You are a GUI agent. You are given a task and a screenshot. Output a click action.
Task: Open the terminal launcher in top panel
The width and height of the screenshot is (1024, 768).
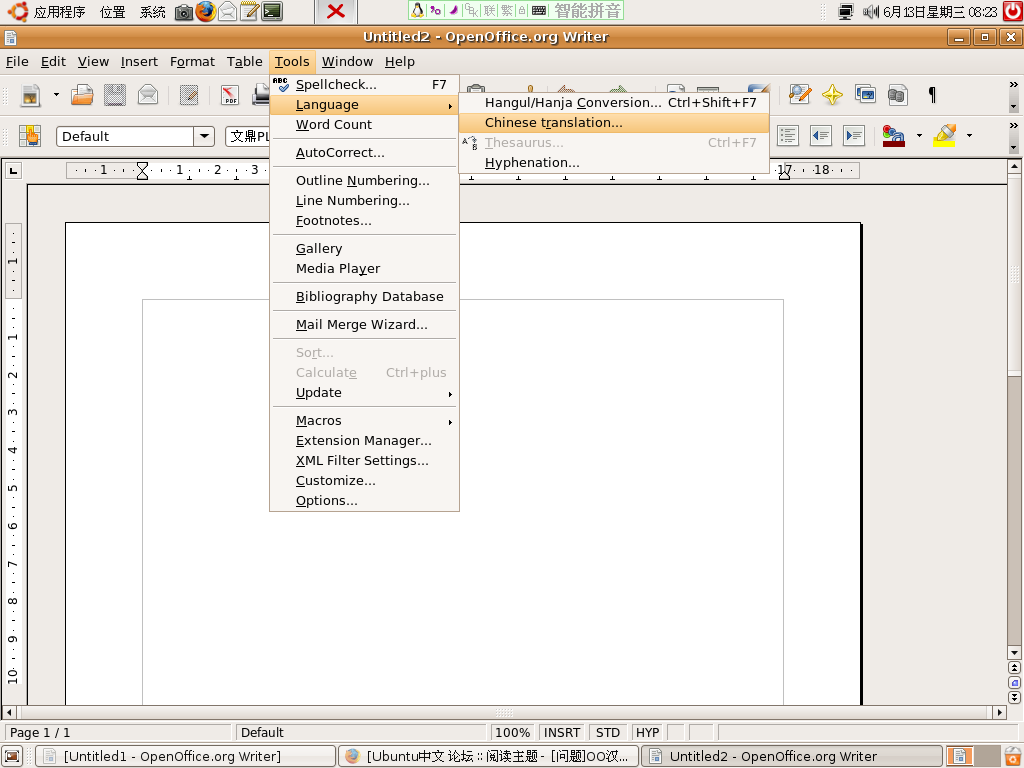pyautogui.click(x=272, y=11)
